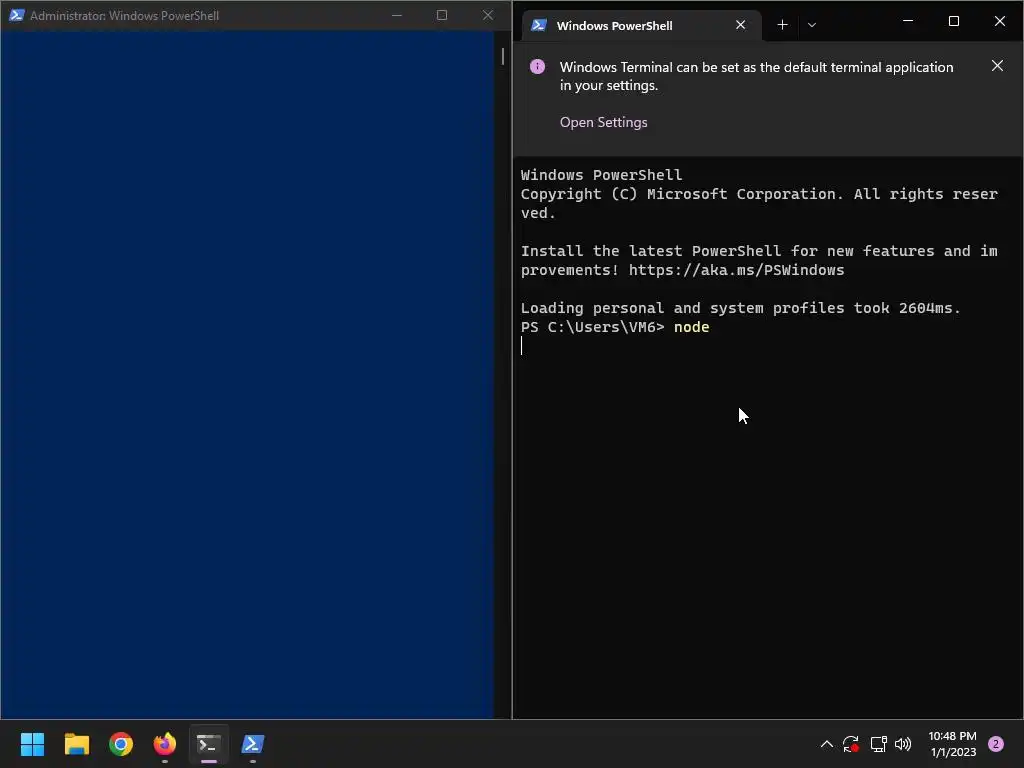Click the PowerShell icon on terminal tab
Viewport: 1024px width, 768px height.
point(539,25)
